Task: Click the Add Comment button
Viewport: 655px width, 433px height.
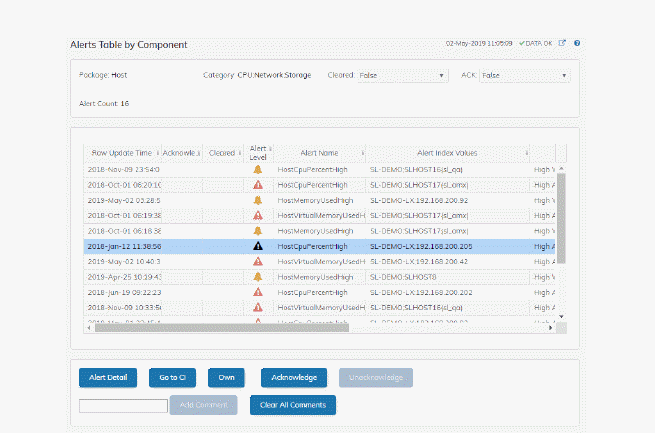Action: 203,405
